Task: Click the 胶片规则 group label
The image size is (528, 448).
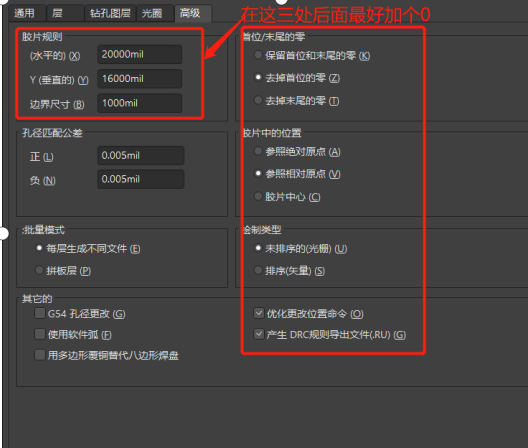Action: coord(42,37)
